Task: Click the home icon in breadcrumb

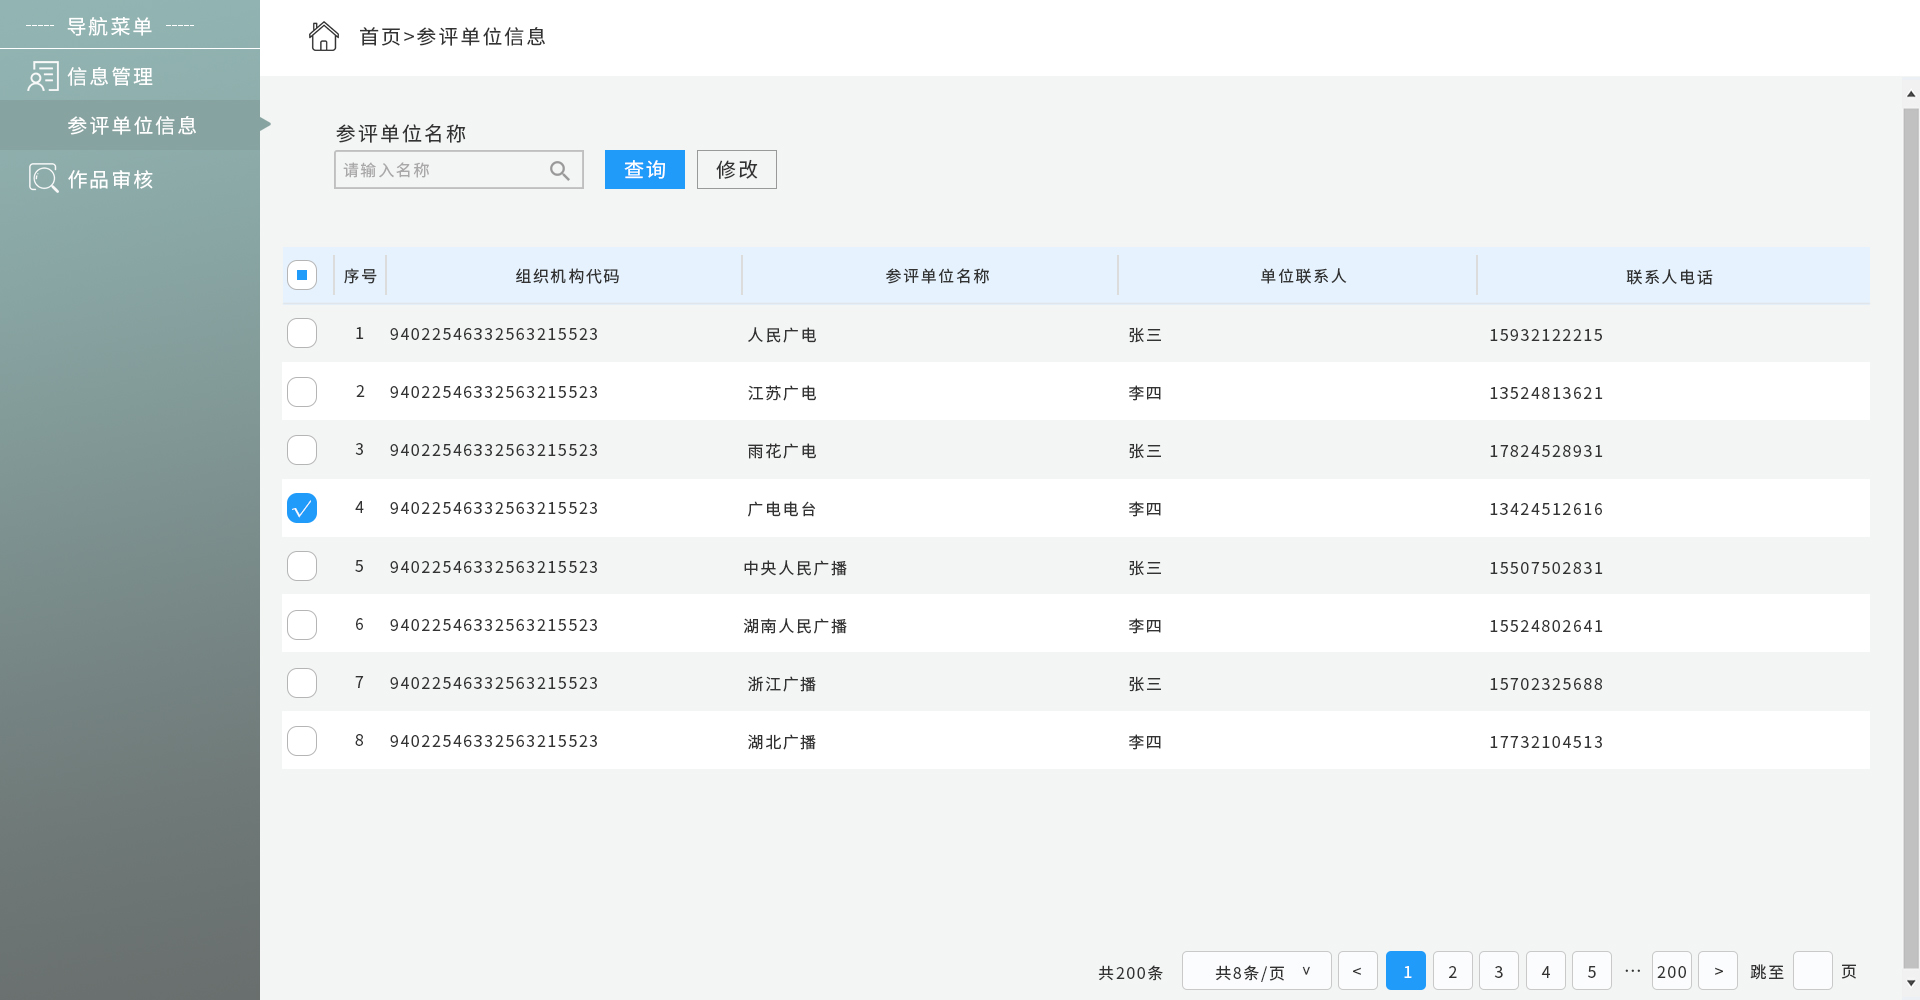Action: pos(323,37)
